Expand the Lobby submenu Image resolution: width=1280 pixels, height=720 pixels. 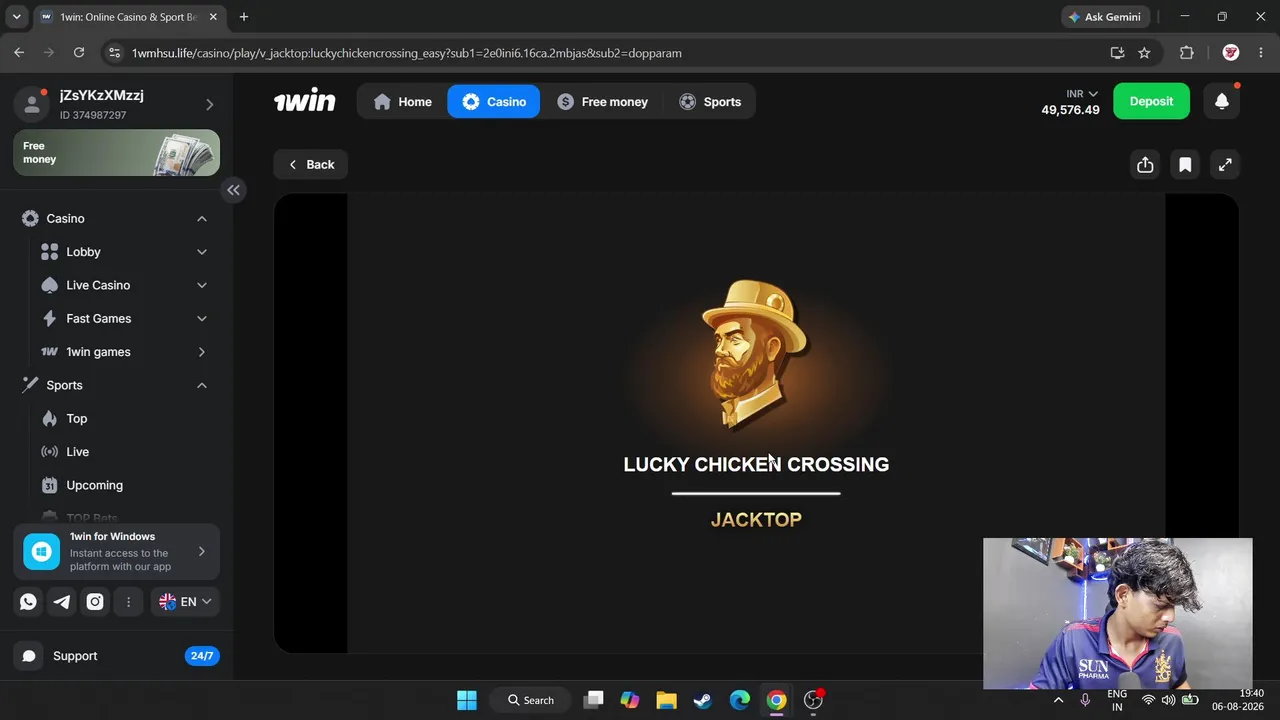(202, 252)
